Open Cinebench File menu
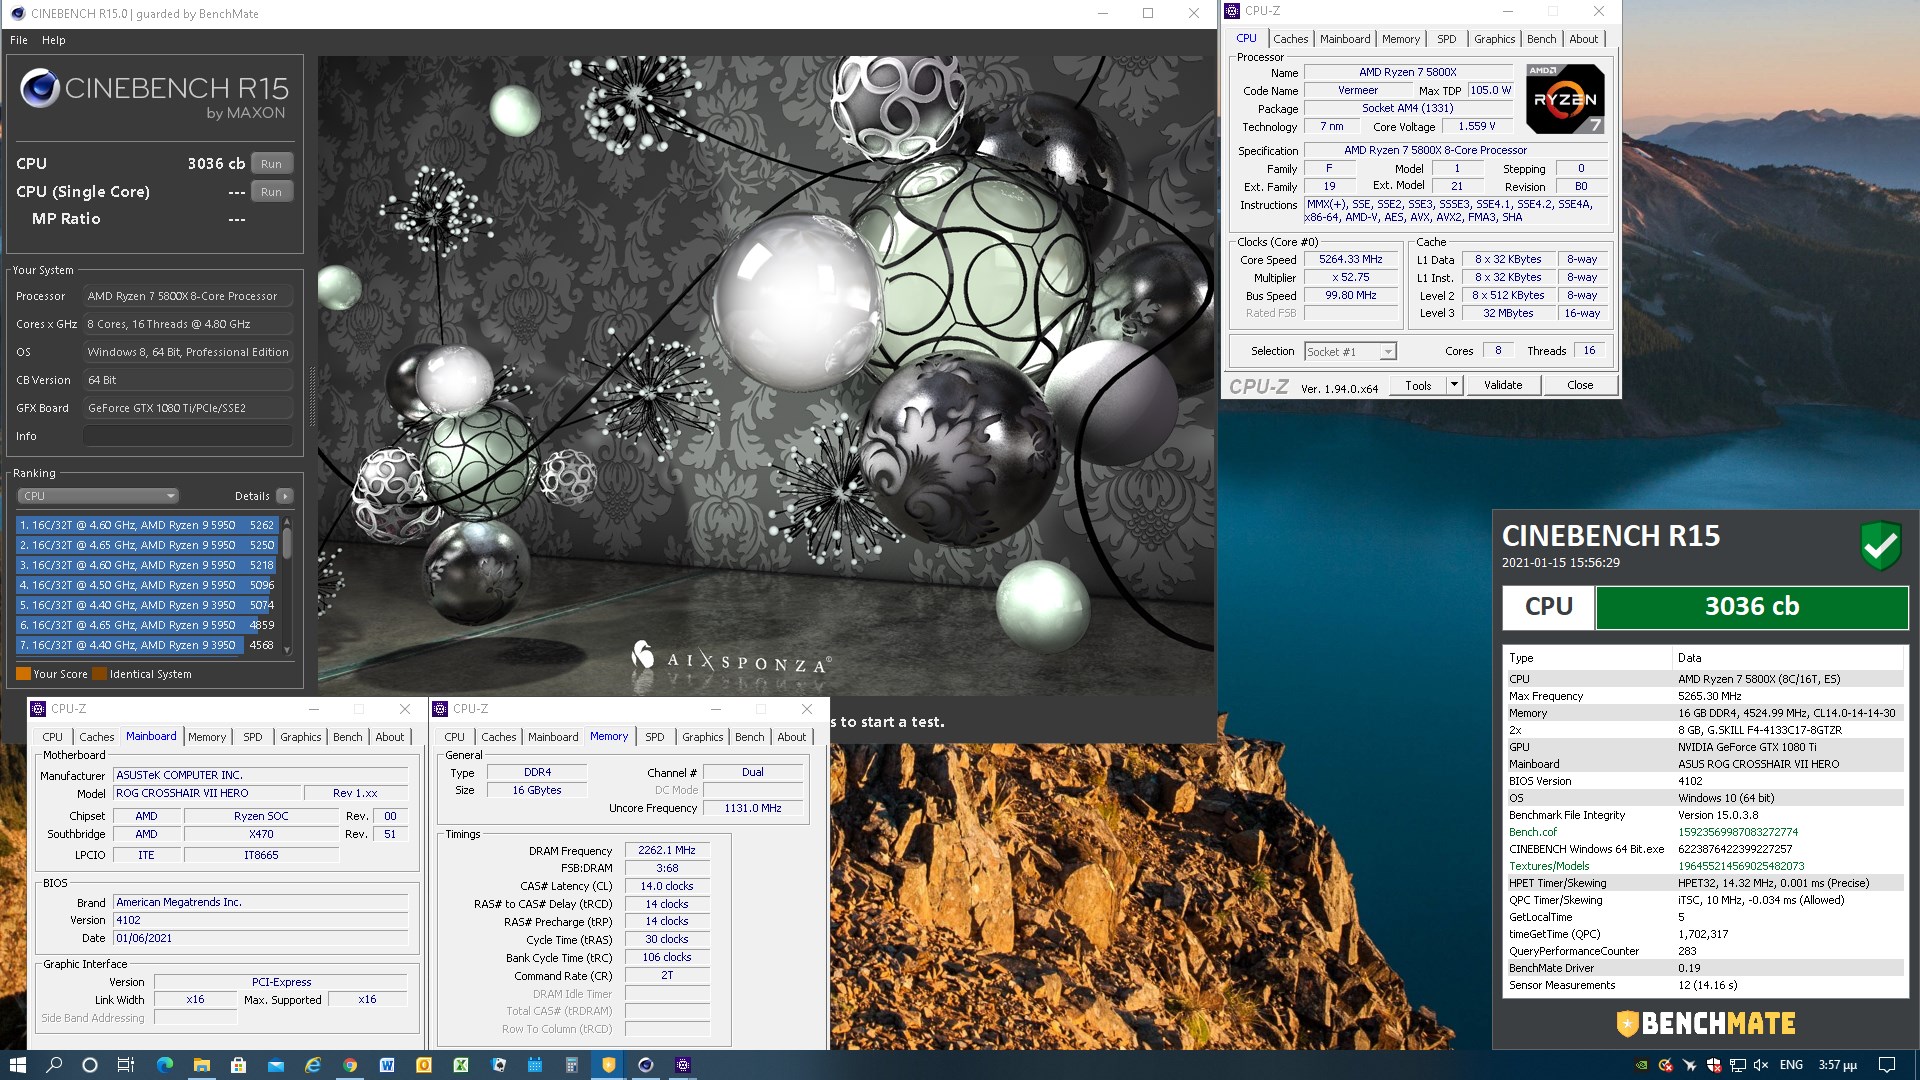The height and width of the screenshot is (1080, 1920). (x=19, y=40)
